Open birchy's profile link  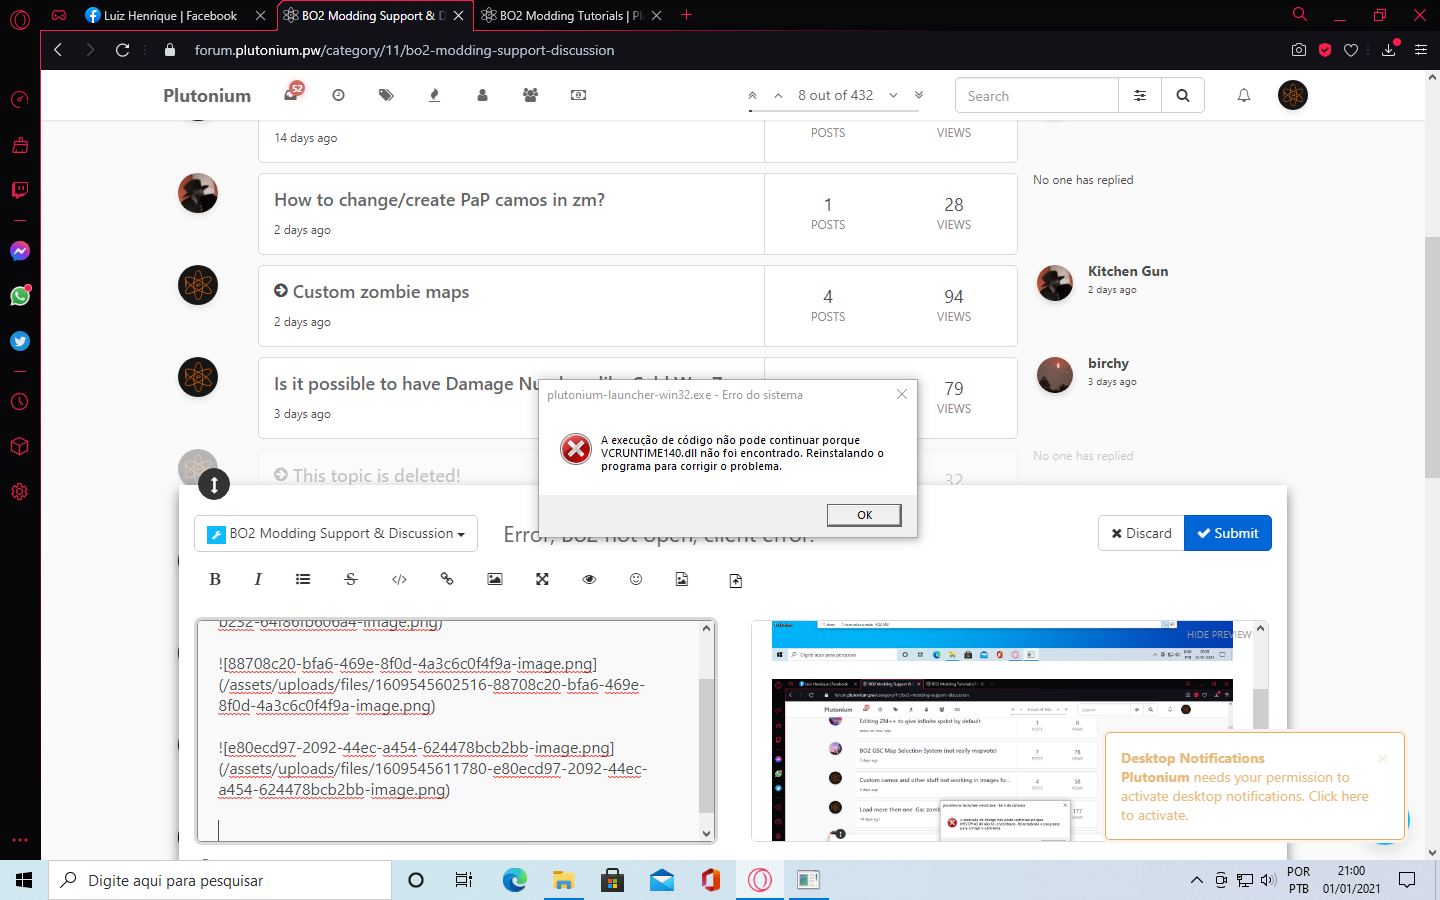[1108, 363]
